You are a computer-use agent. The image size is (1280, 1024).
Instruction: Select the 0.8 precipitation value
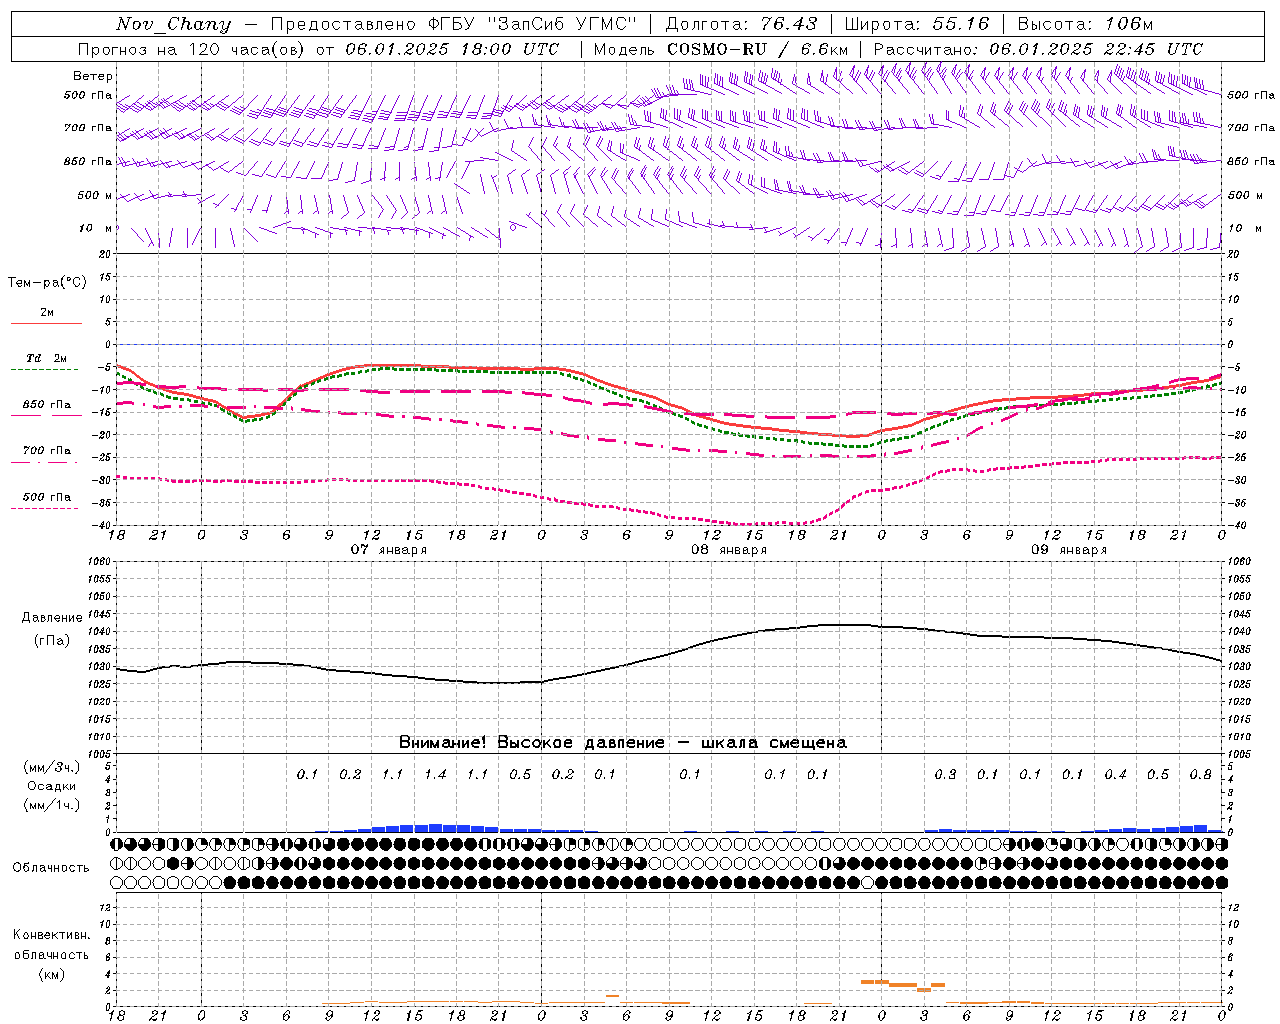pyautogui.click(x=1201, y=774)
